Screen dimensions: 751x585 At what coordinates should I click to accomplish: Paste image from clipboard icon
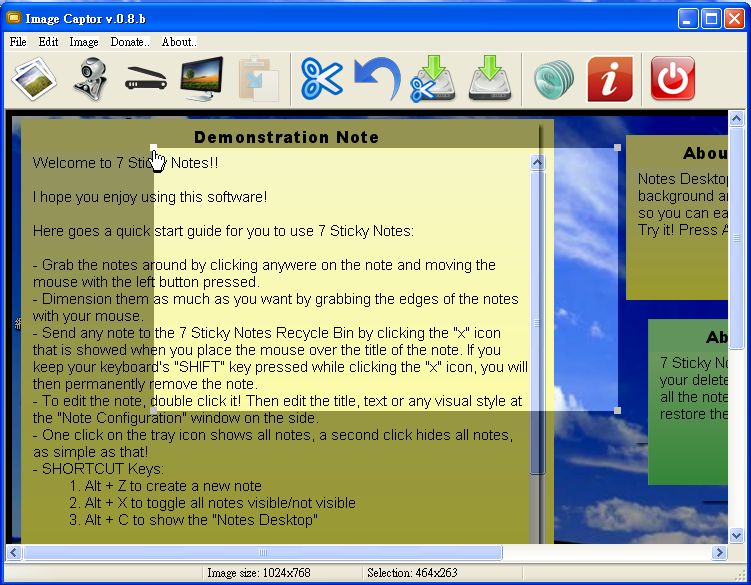pyautogui.click(x=259, y=79)
